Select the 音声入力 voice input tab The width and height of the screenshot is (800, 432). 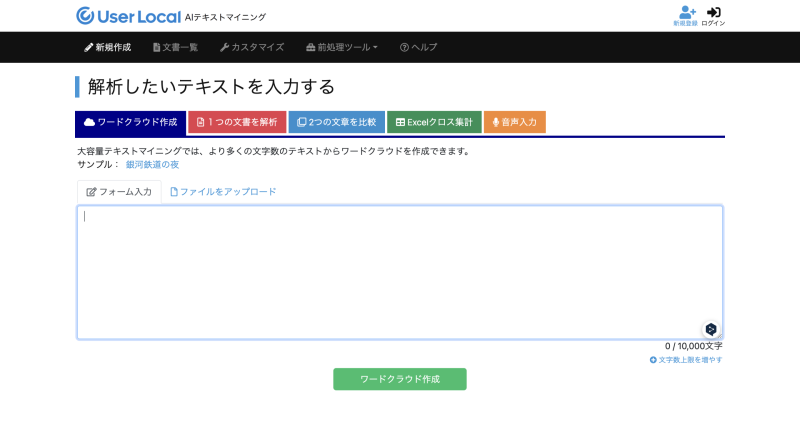[515, 122]
